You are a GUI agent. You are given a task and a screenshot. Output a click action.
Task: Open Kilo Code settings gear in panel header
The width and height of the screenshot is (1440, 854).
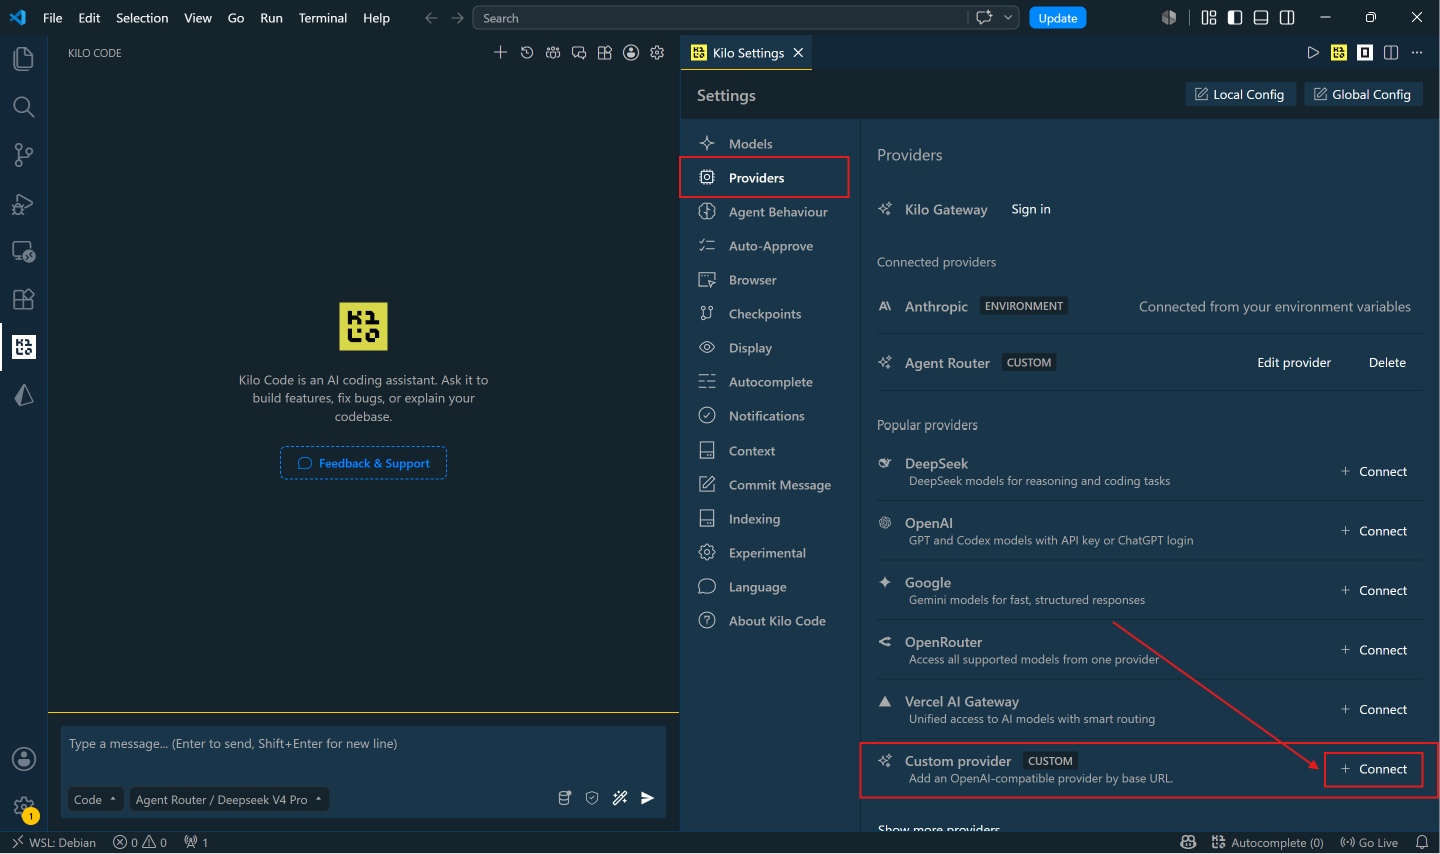point(657,53)
